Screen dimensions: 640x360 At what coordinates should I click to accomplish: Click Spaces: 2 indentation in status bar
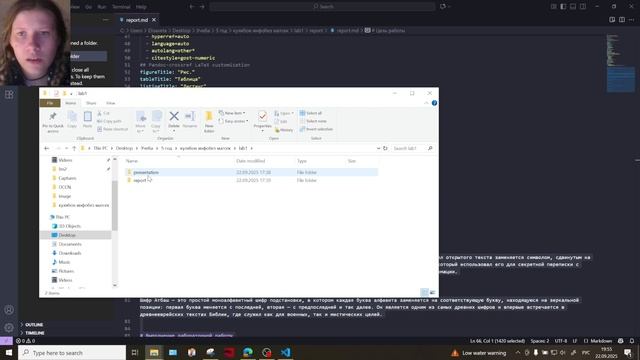pyautogui.click(x=539, y=340)
